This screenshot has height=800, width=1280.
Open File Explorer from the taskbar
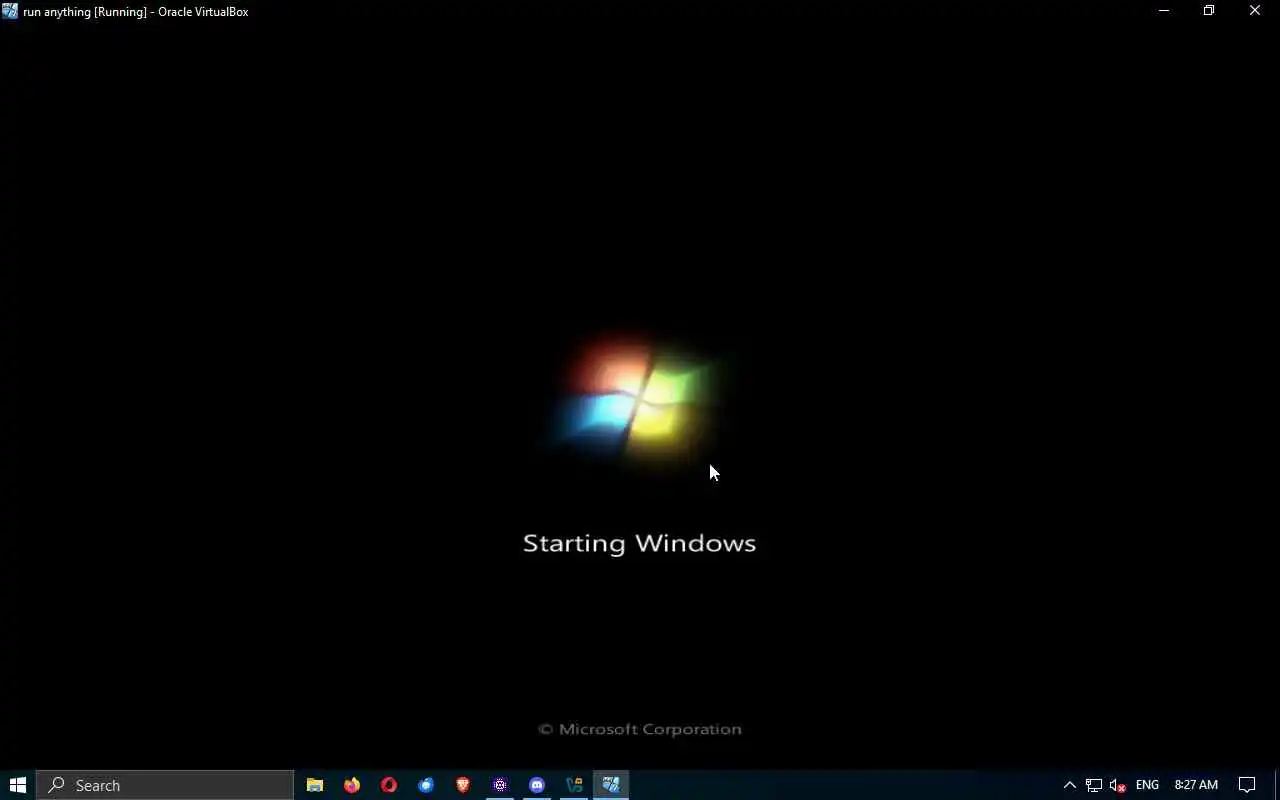click(x=315, y=785)
